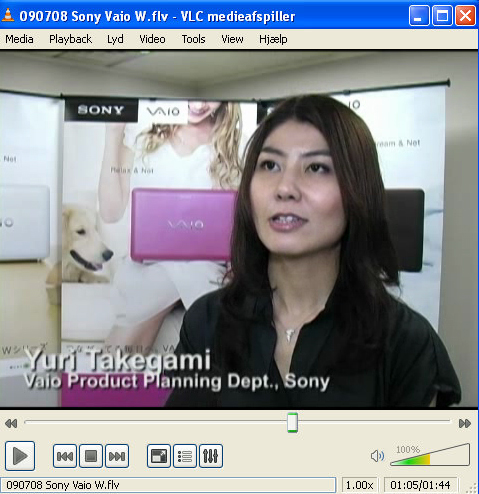The image size is (479, 494).
Task: Click the window resize grip
Action: pyautogui.click(x=472, y=487)
